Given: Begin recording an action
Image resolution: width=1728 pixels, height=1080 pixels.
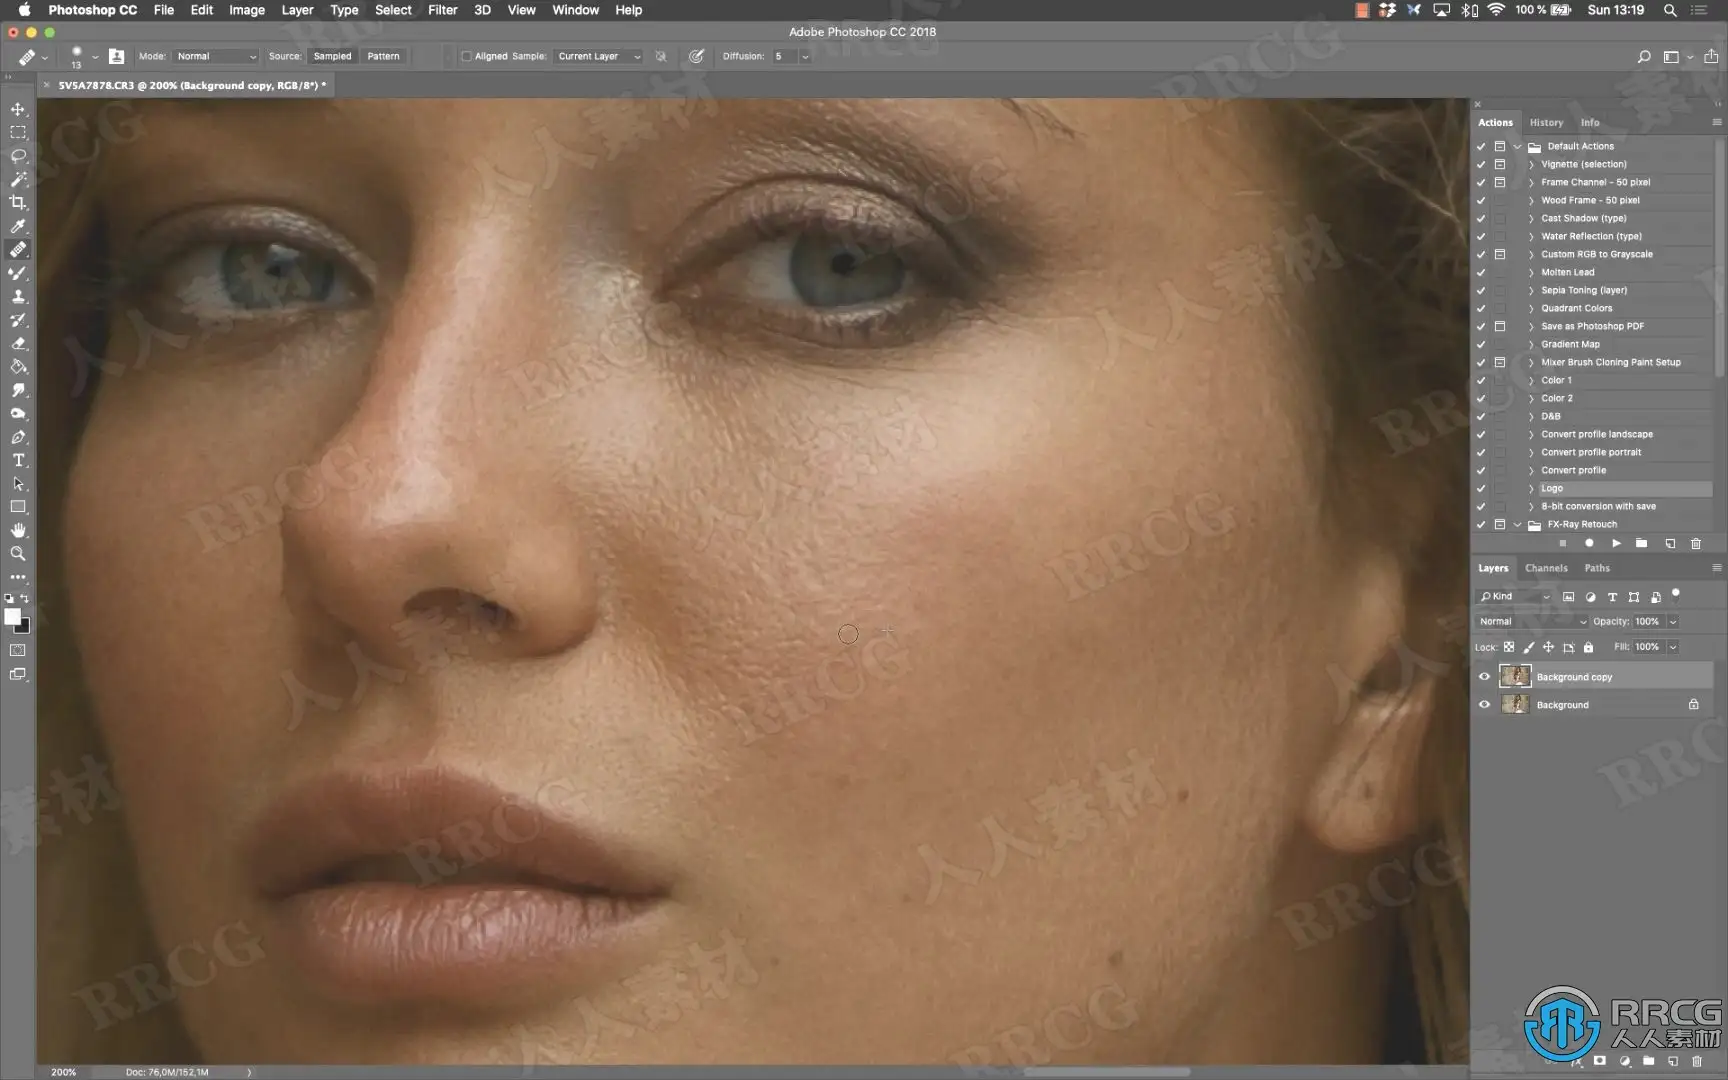Looking at the screenshot, I should tap(1589, 544).
